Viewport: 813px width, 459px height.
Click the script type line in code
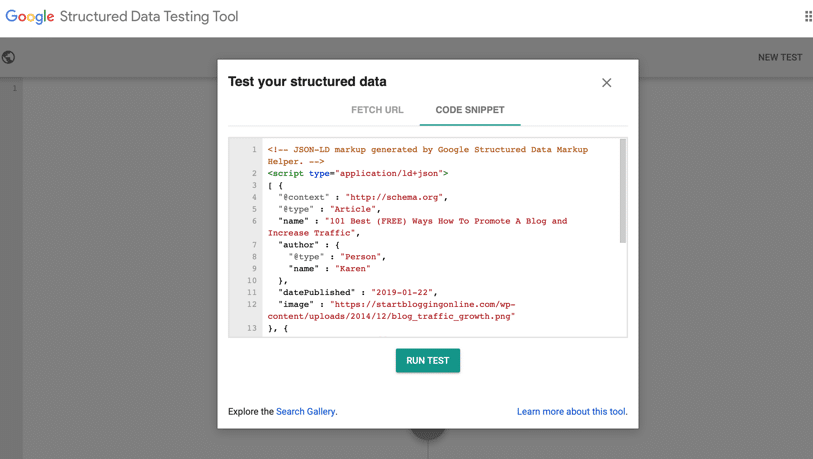358,173
